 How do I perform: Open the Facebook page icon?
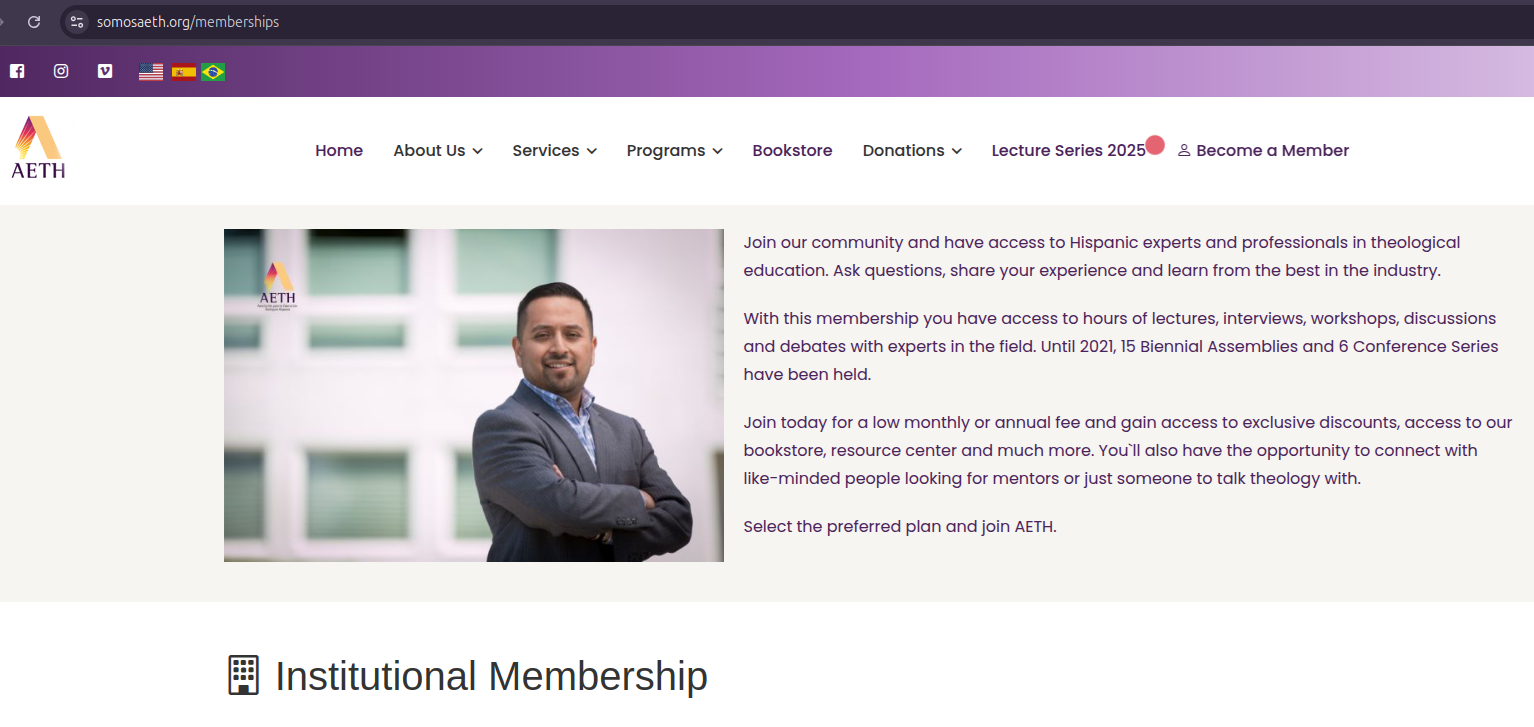(x=17, y=70)
